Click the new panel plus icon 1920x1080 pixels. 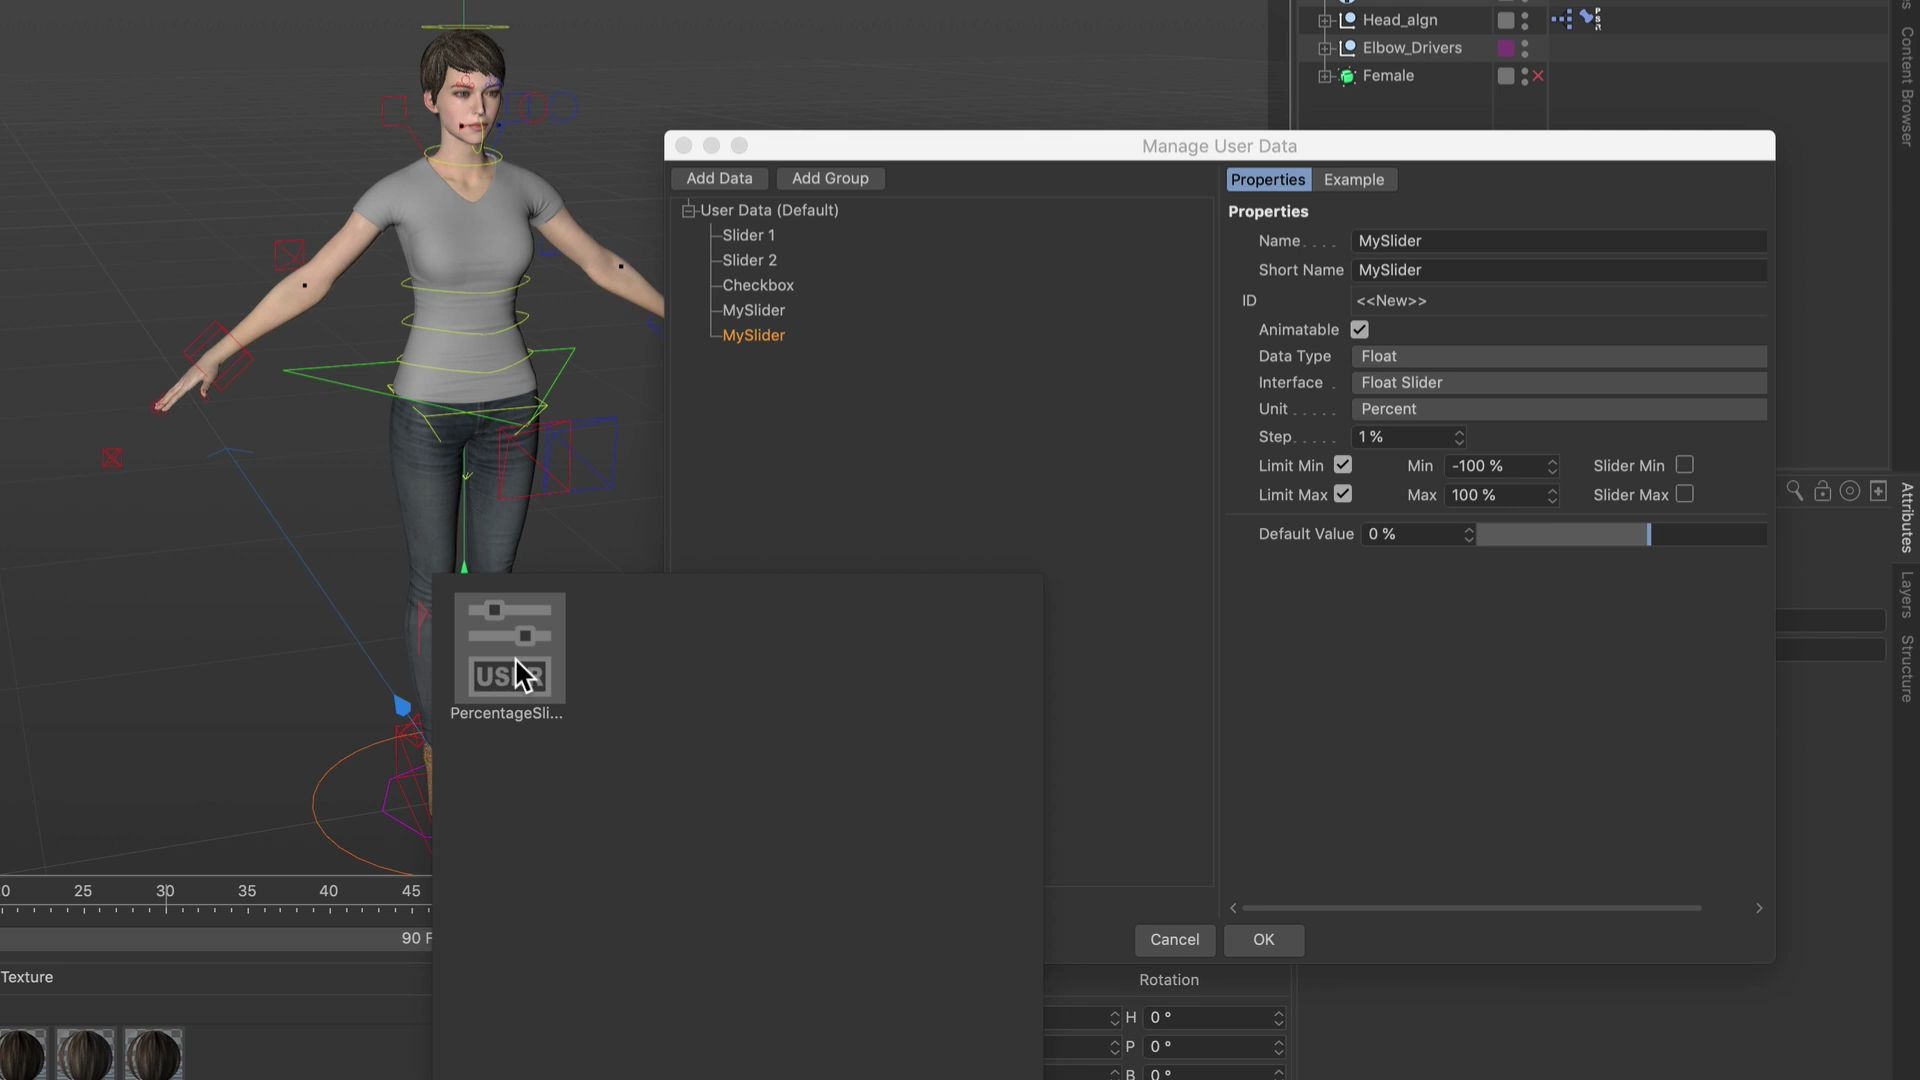point(1878,491)
